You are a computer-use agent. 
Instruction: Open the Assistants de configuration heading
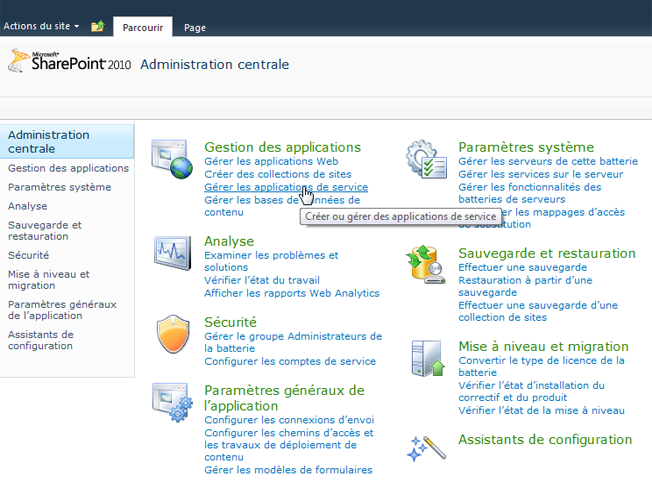click(545, 440)
